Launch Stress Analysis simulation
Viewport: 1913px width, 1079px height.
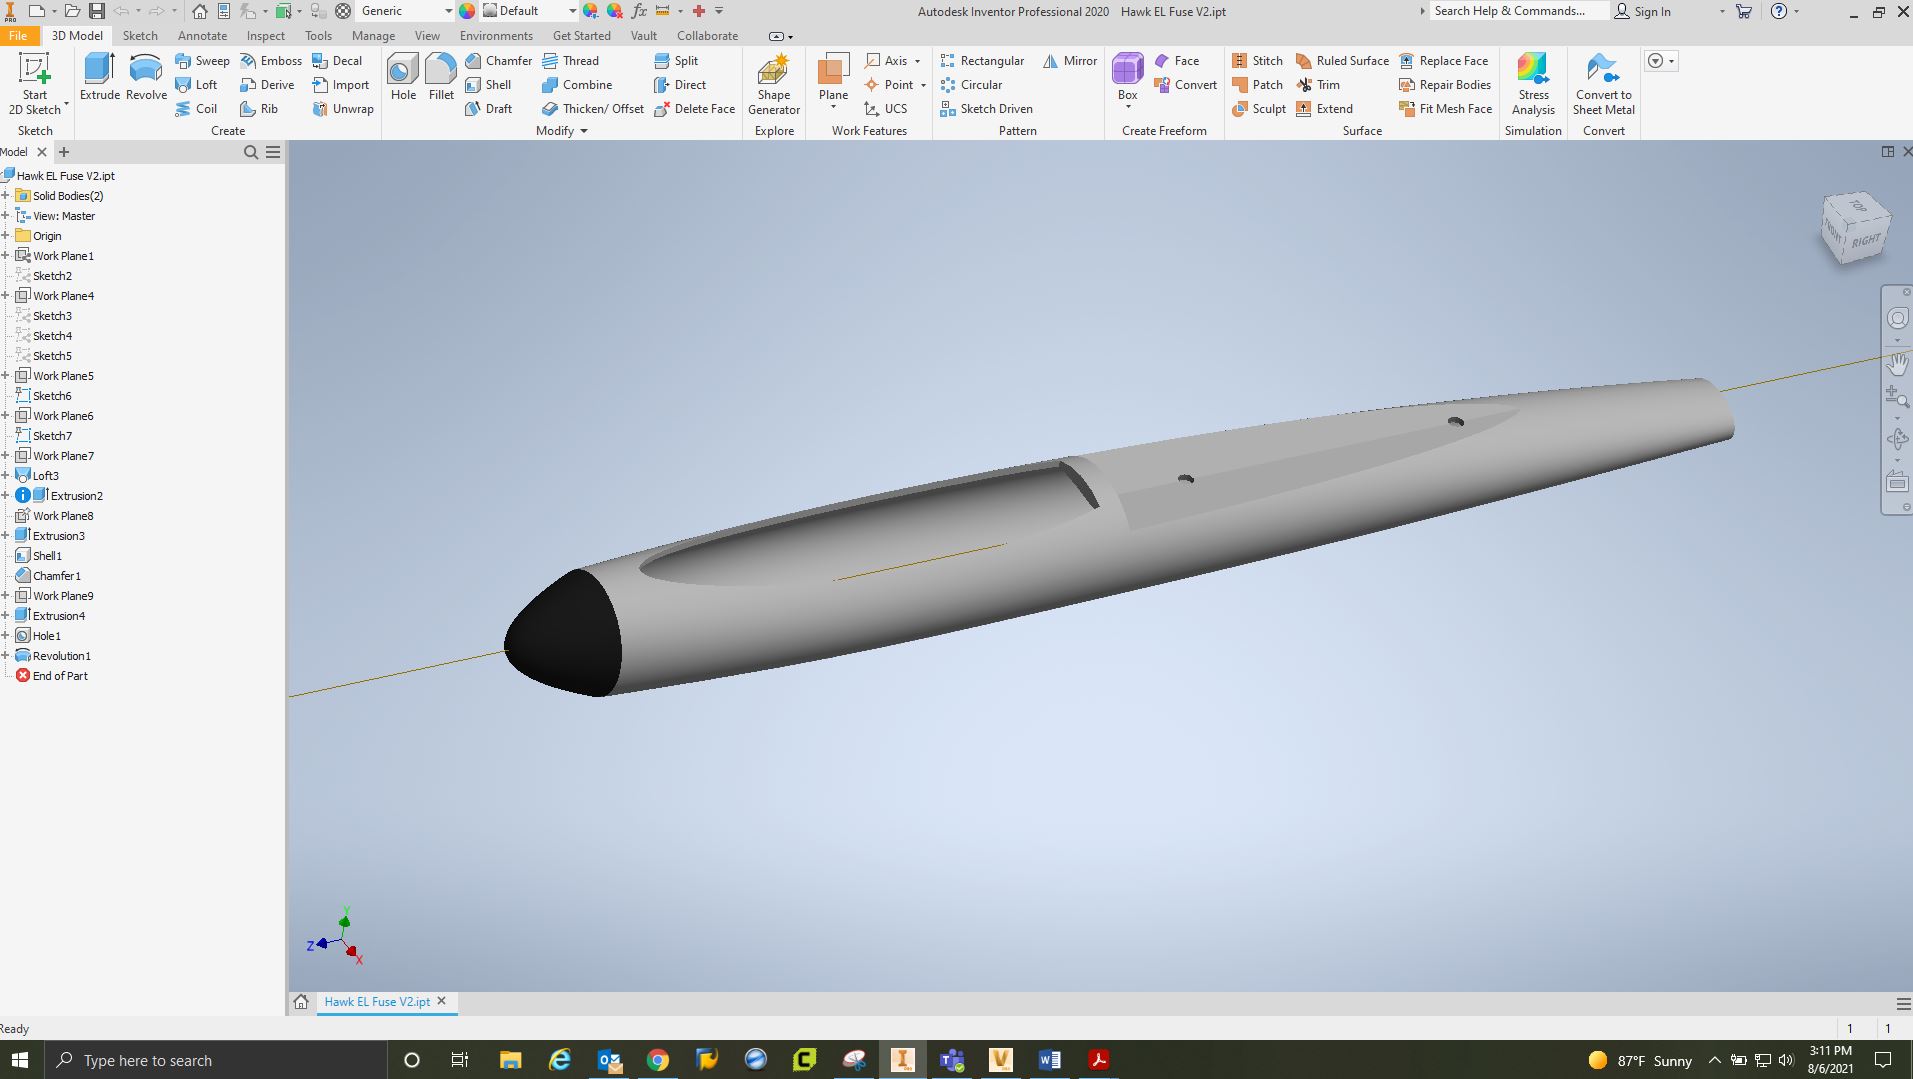(x=1532, y=84)
